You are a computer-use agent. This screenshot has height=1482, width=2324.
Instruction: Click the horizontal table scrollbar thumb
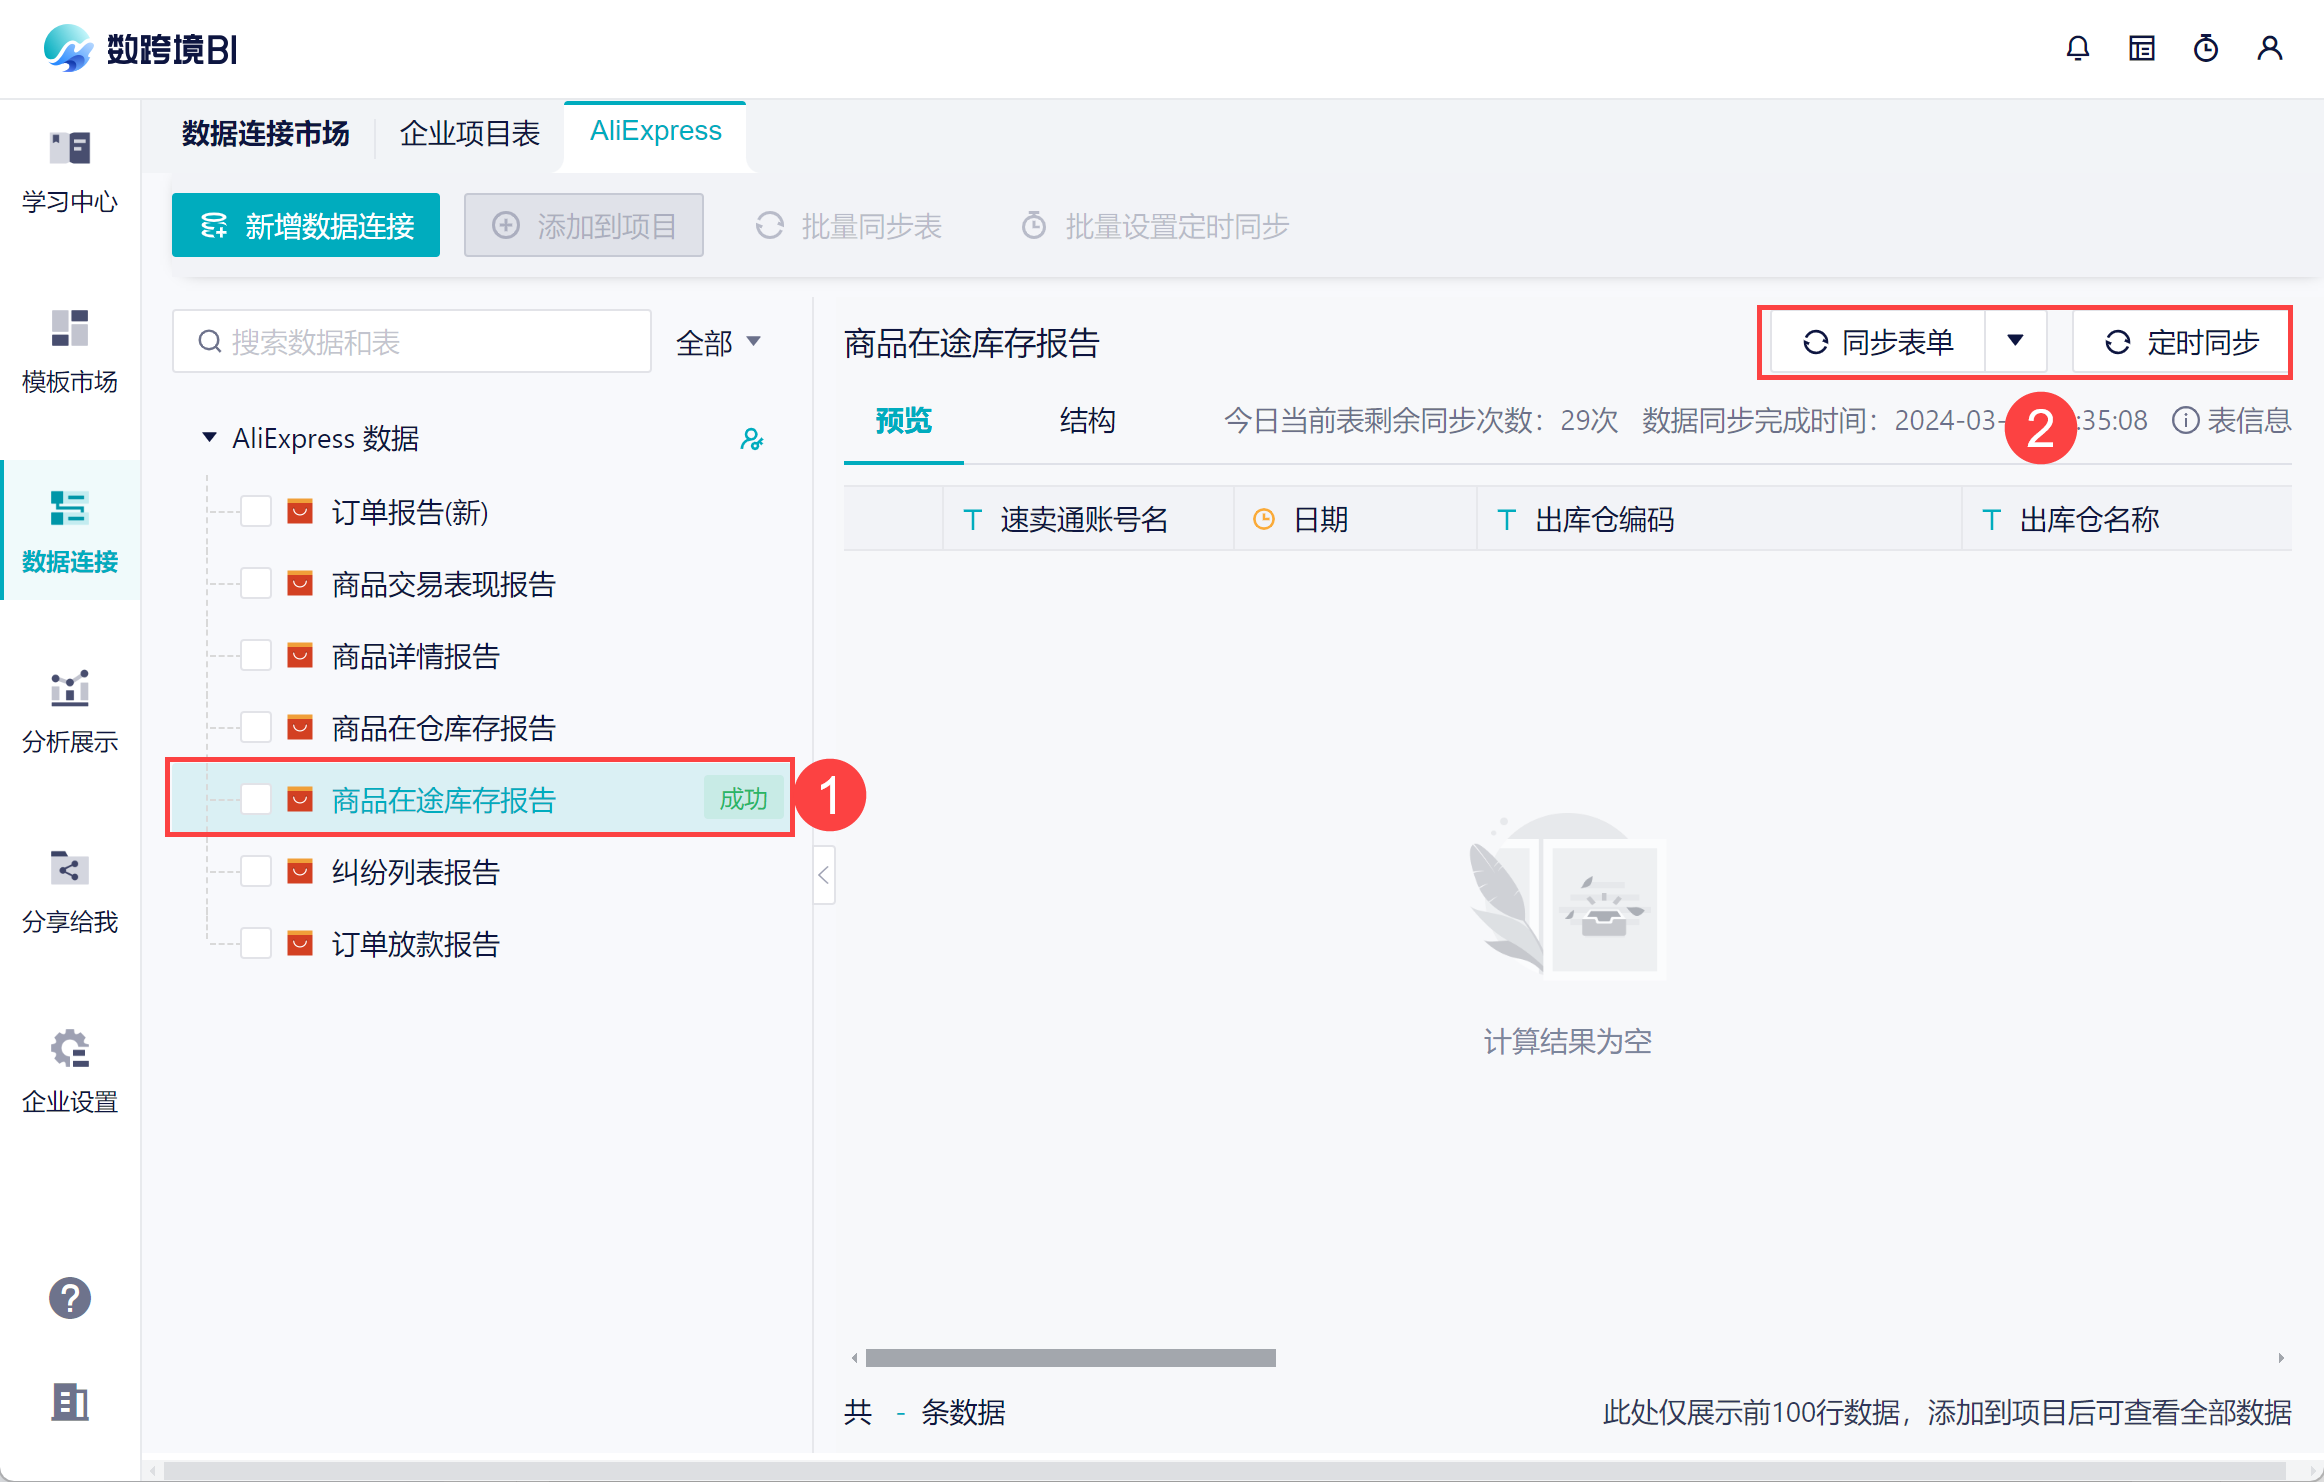coord(1070,1358)
